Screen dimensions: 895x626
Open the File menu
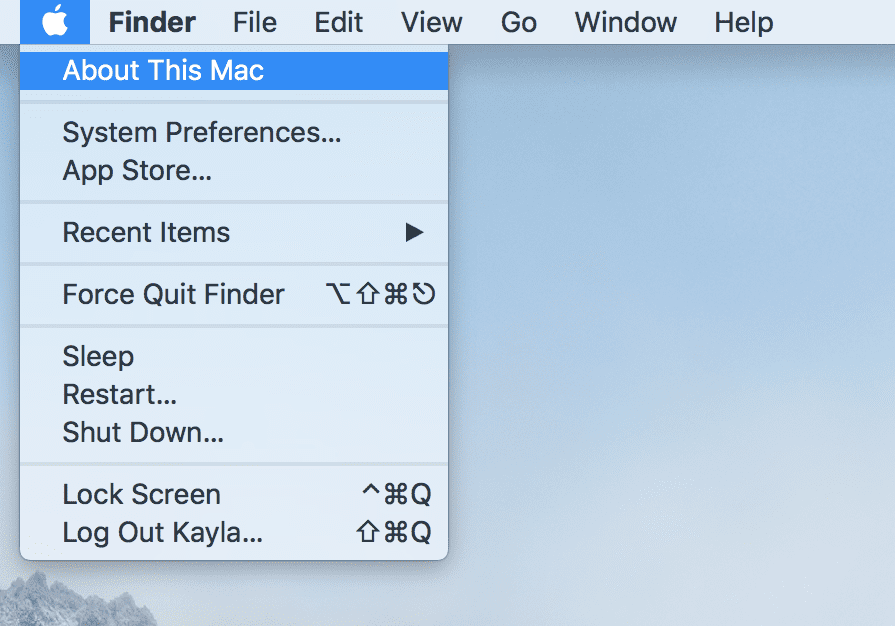[x=254, y=21]
